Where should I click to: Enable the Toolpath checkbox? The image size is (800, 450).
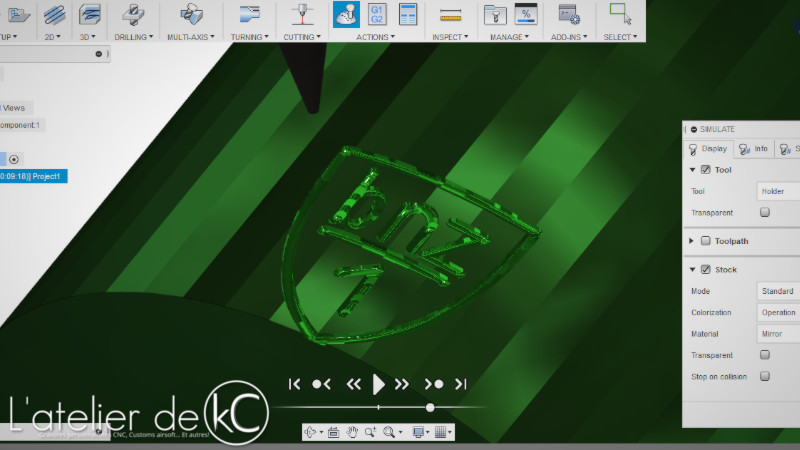point(706,241)
